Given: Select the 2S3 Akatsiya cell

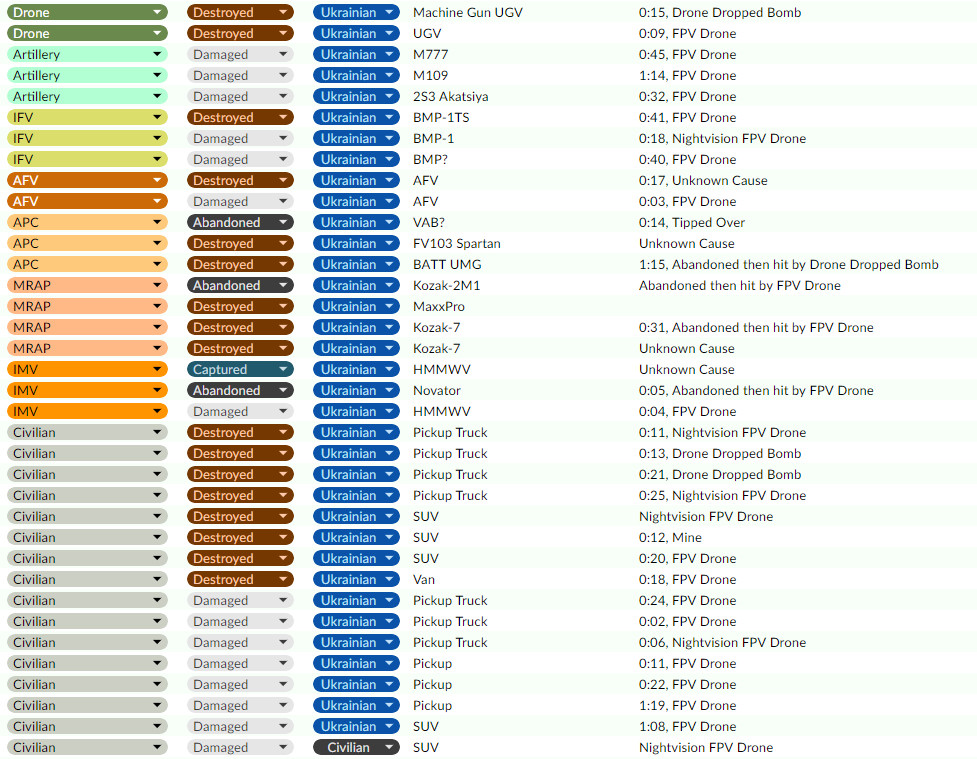Looking at the screenshot, I should coord(450,97).
